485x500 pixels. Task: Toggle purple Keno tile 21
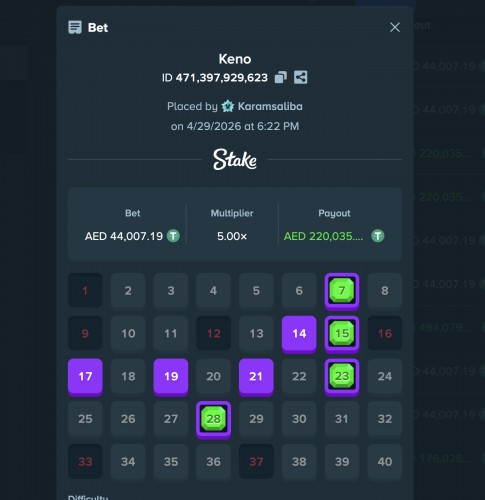click(256, 377)
